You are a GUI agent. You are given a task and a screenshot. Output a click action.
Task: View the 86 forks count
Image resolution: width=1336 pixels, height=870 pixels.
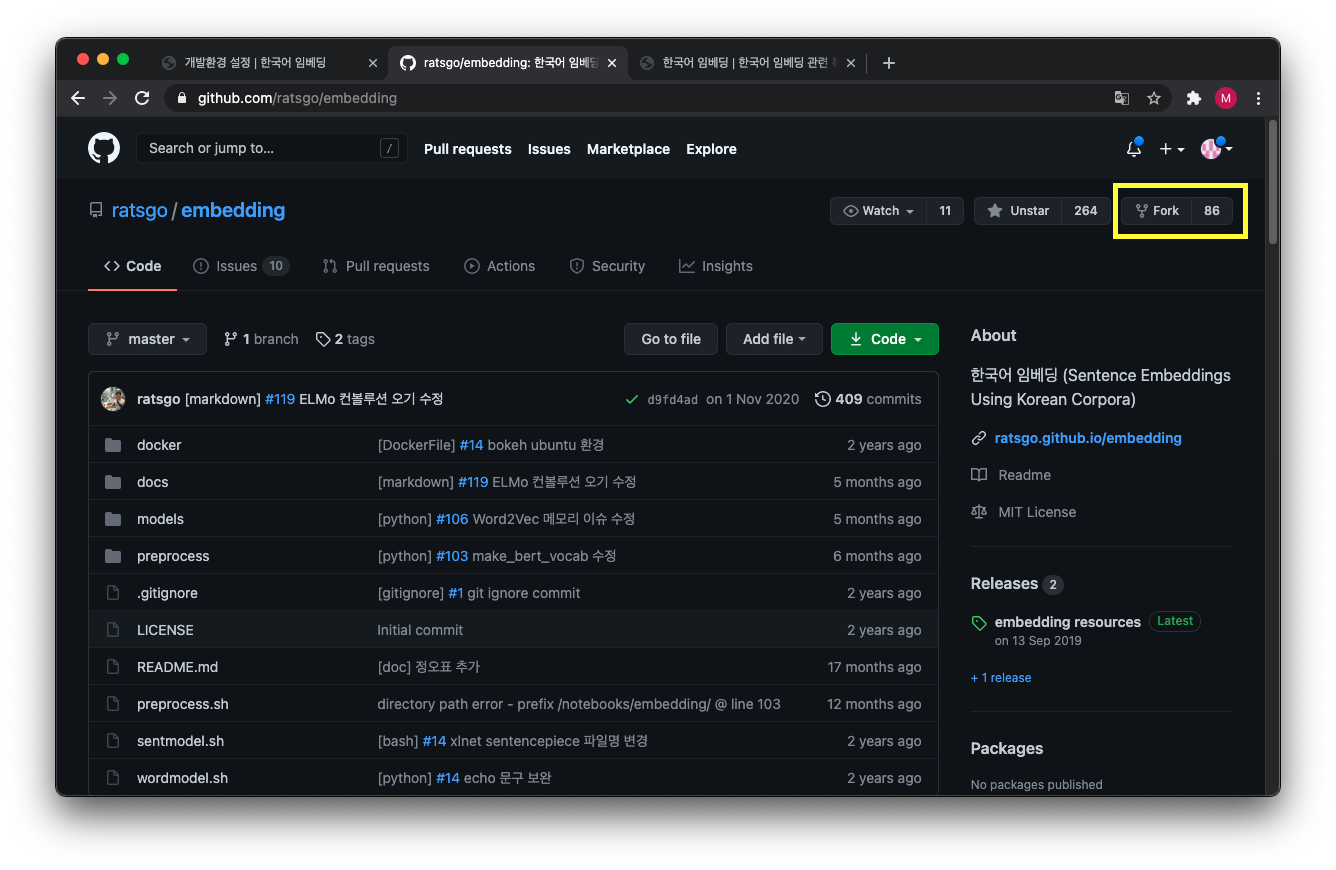coord(1212,211)
